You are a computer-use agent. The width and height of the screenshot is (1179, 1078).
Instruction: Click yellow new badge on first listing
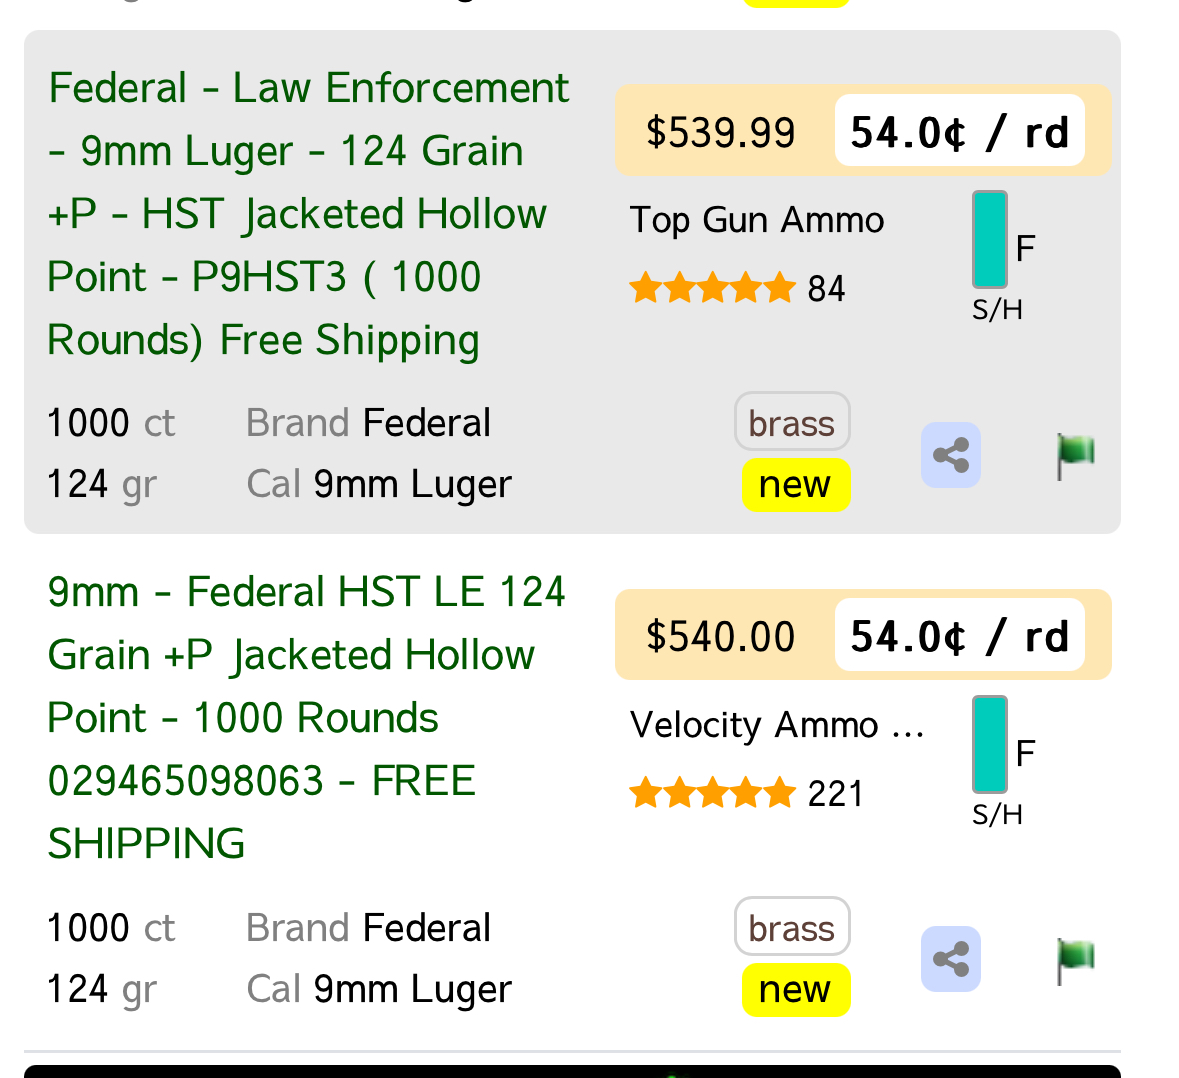click(x=796, y=485)
